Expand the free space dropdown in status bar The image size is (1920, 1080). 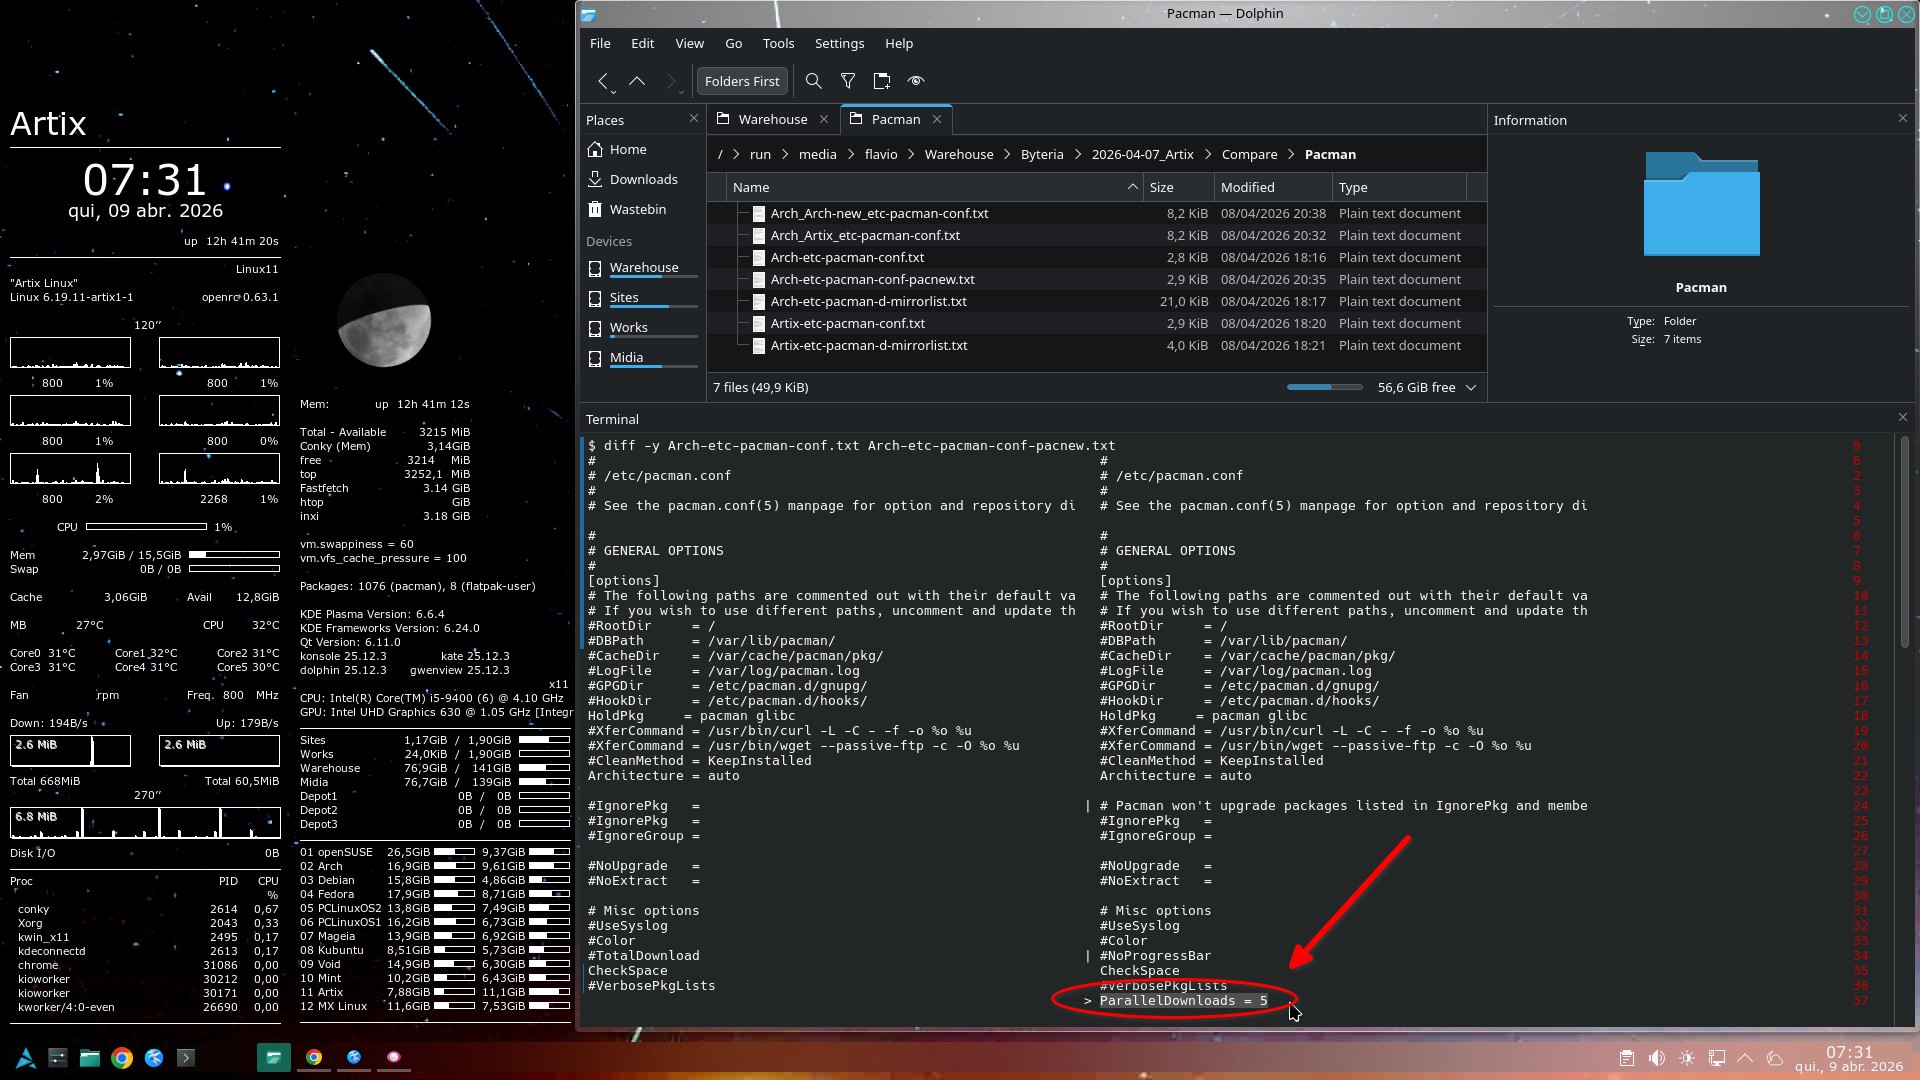1471,388
